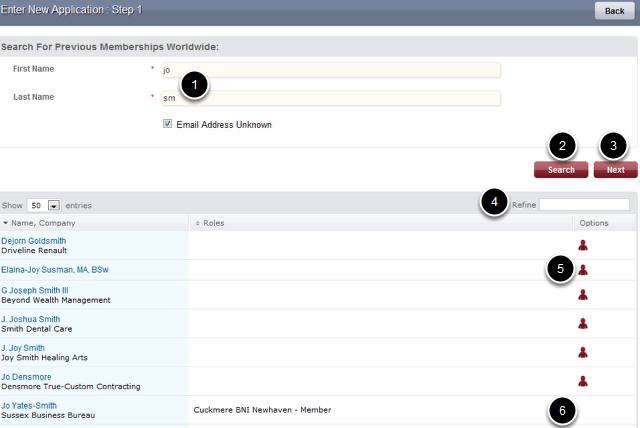Click the person icon for Dejorn Goldsmith
This screenshot has height=428, width=640.
click(x=583, y=244)
